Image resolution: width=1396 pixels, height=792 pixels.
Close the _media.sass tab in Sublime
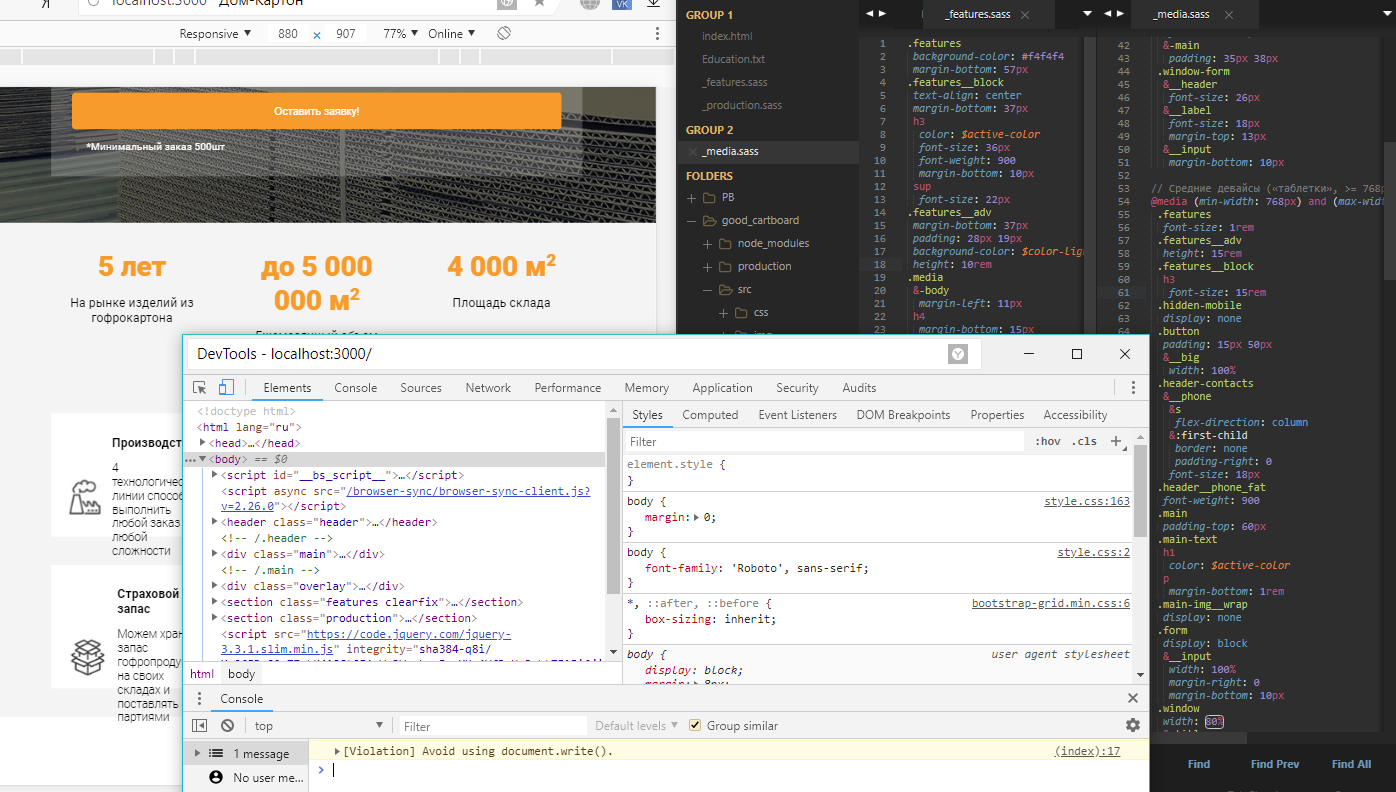tap(1227, 15)
